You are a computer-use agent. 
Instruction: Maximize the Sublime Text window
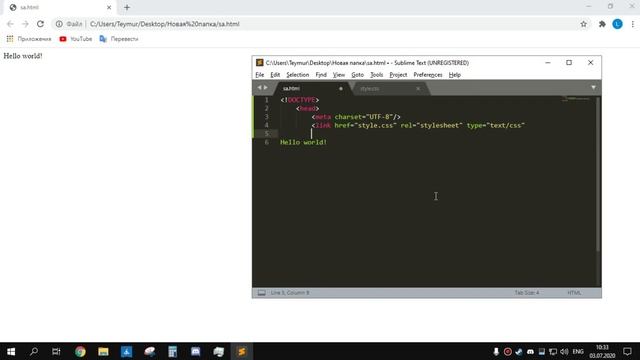click(x=569, y=62)
